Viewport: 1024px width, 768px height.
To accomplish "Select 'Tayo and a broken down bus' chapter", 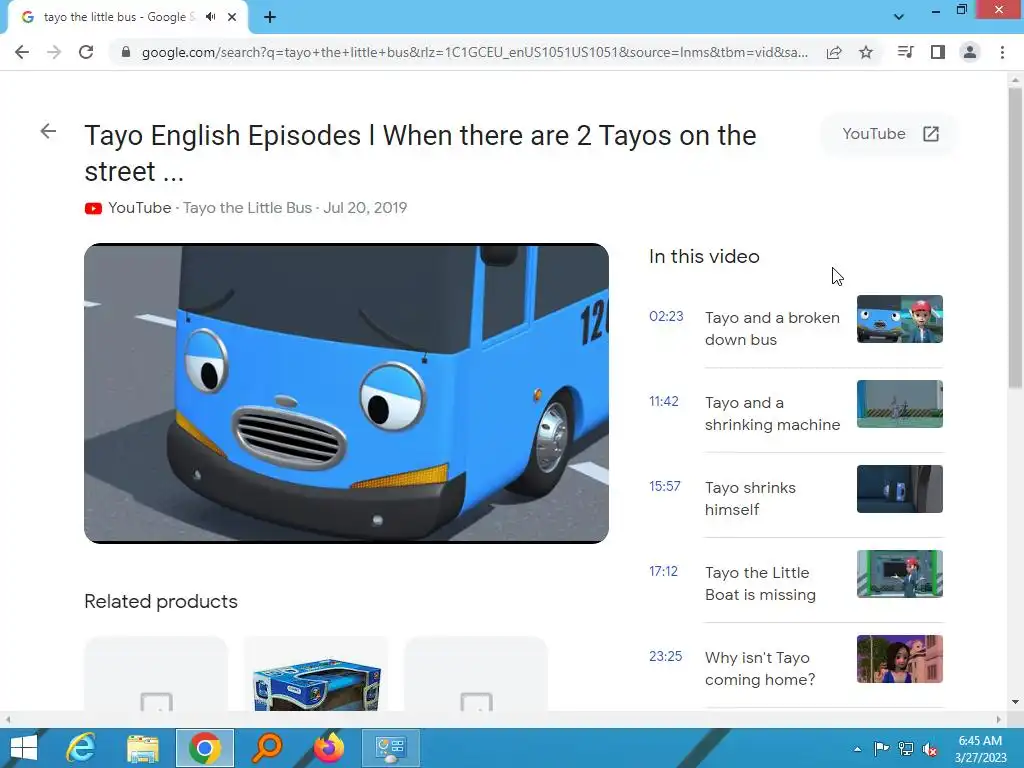I will [x=772, y=328].
